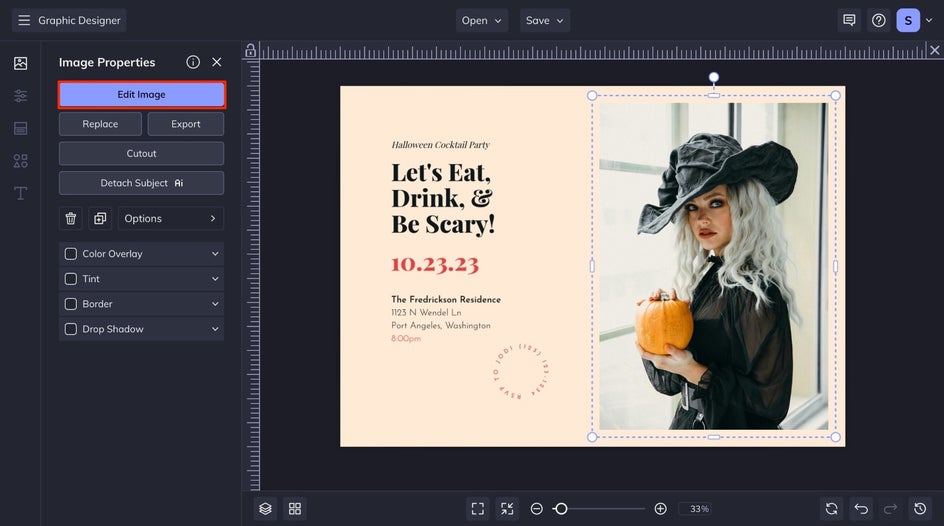The width and height of the screenshot is (944, 526).
Task: Click the user avatar S
Action: click(908, 20)
